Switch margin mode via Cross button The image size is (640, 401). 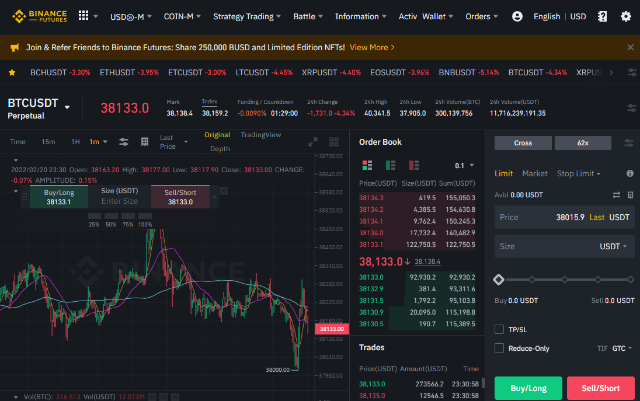(x=523, y=143)
